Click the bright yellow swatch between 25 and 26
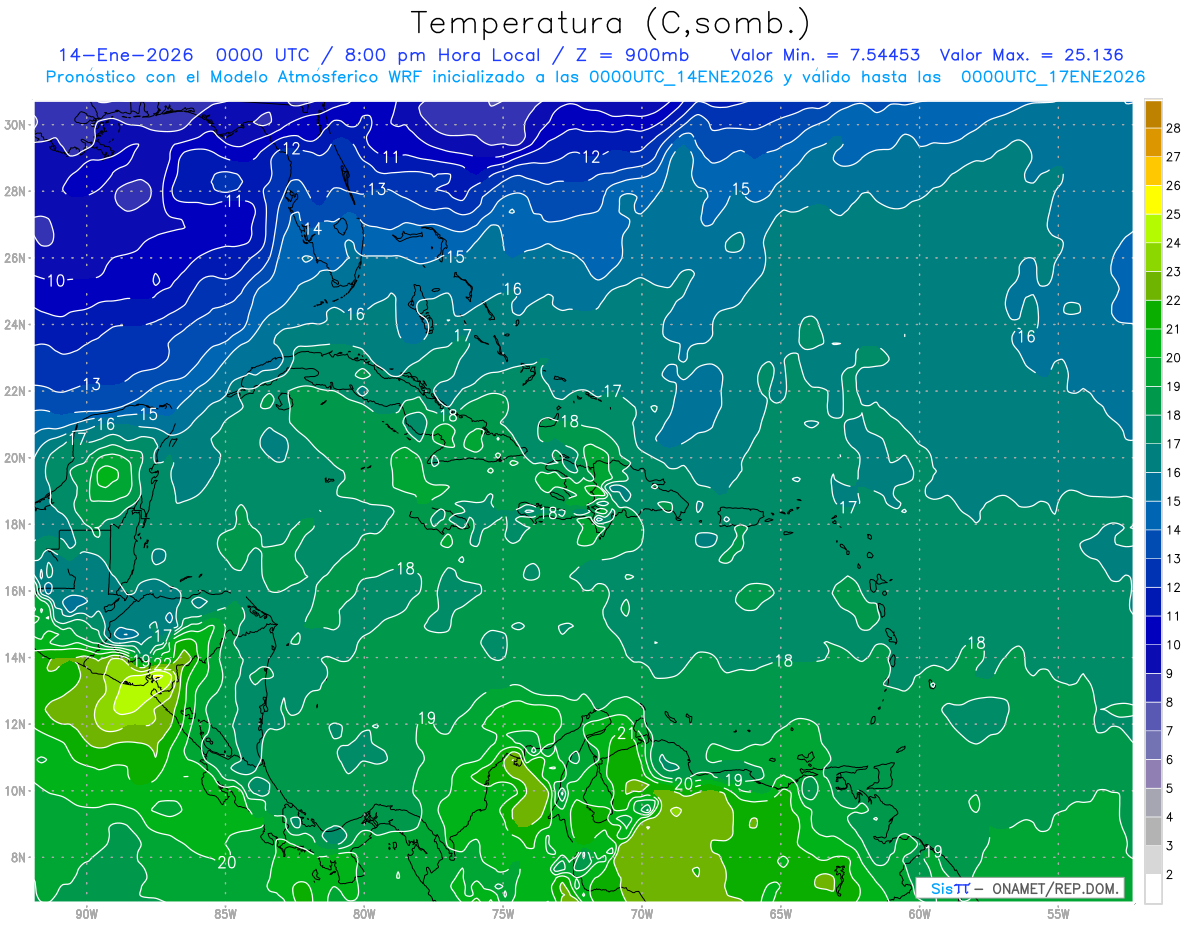Viewport: 1200px width, 927px height. pyautogui.click(x=1153, y=201)
